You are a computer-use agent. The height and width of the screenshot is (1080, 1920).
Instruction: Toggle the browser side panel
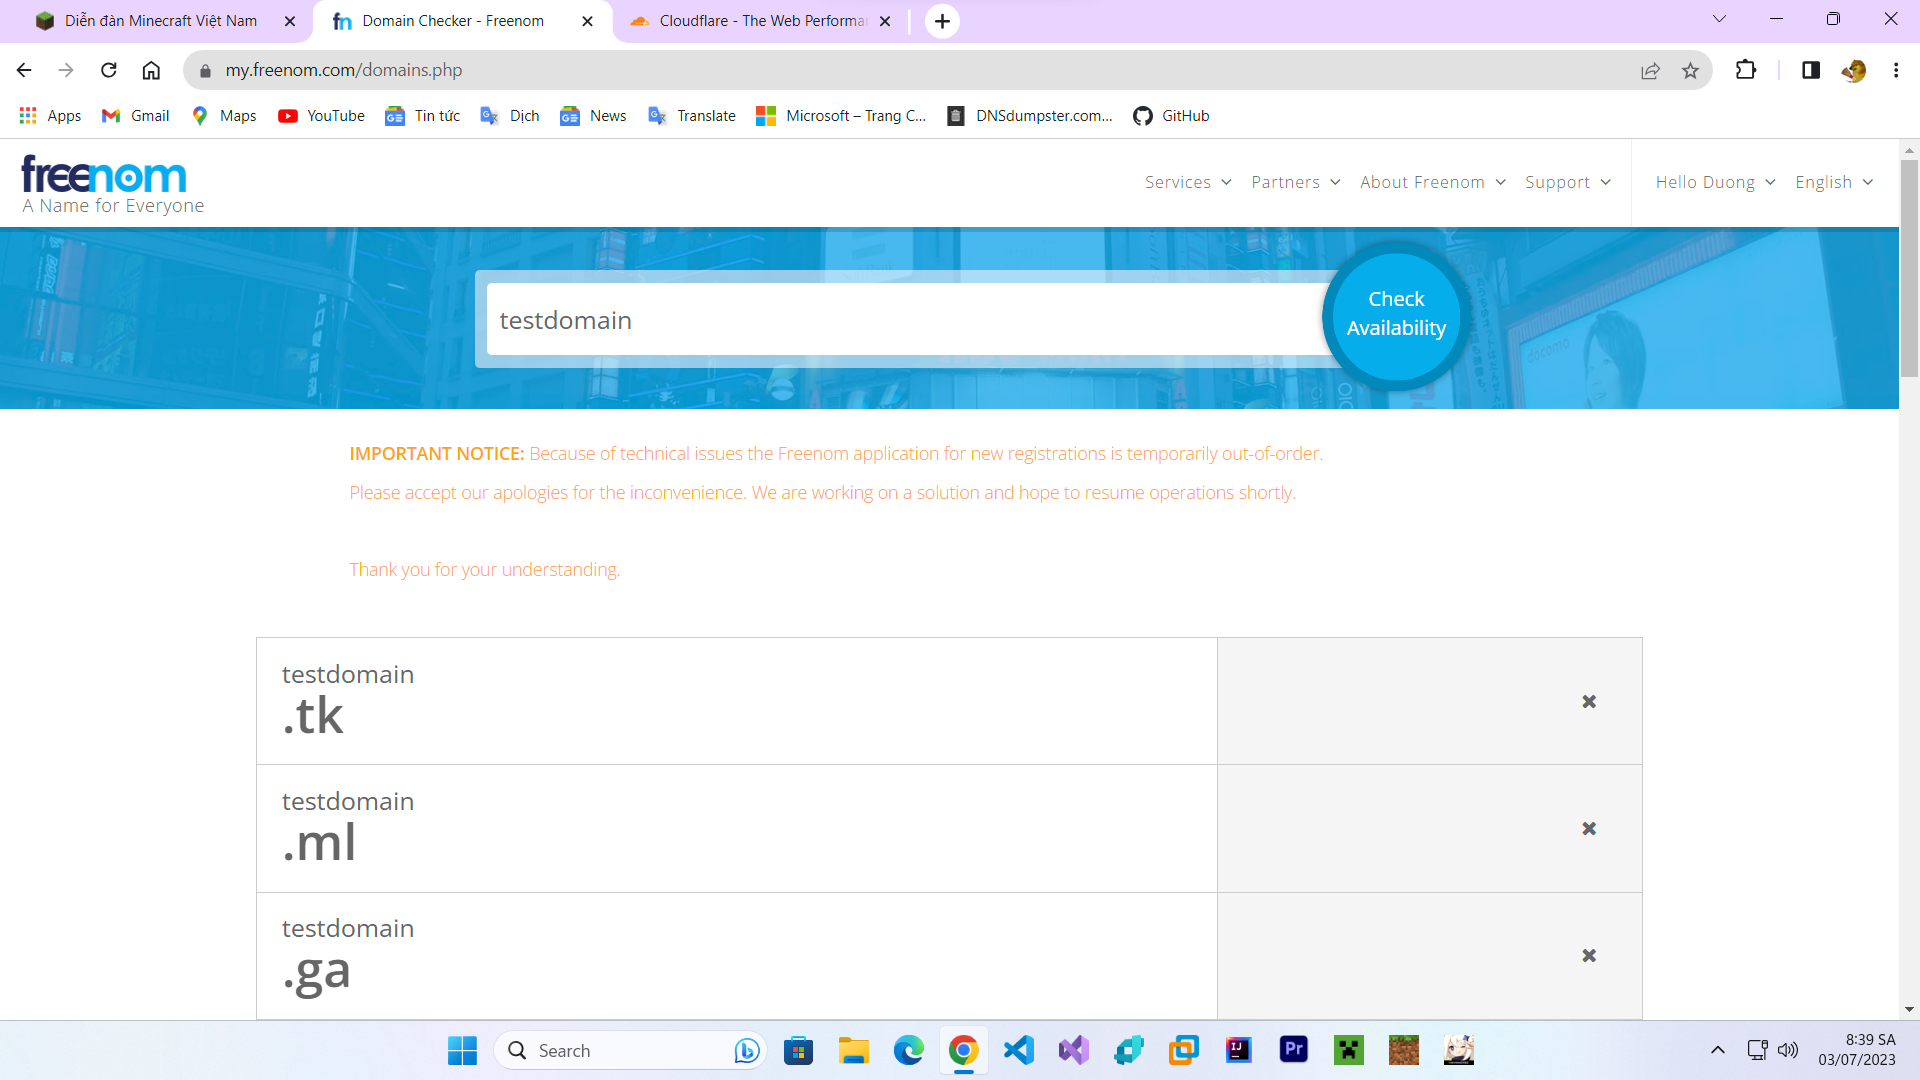point(1810,70)
